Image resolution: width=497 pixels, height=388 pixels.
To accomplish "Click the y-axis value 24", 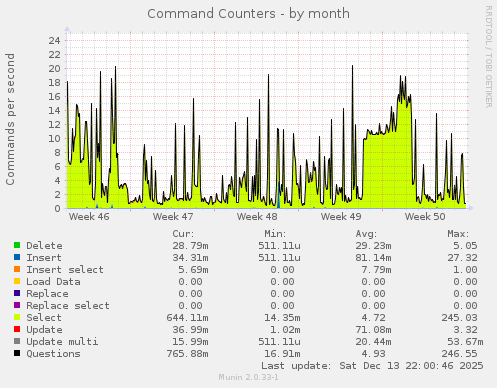I will click(x=55, y=41).
